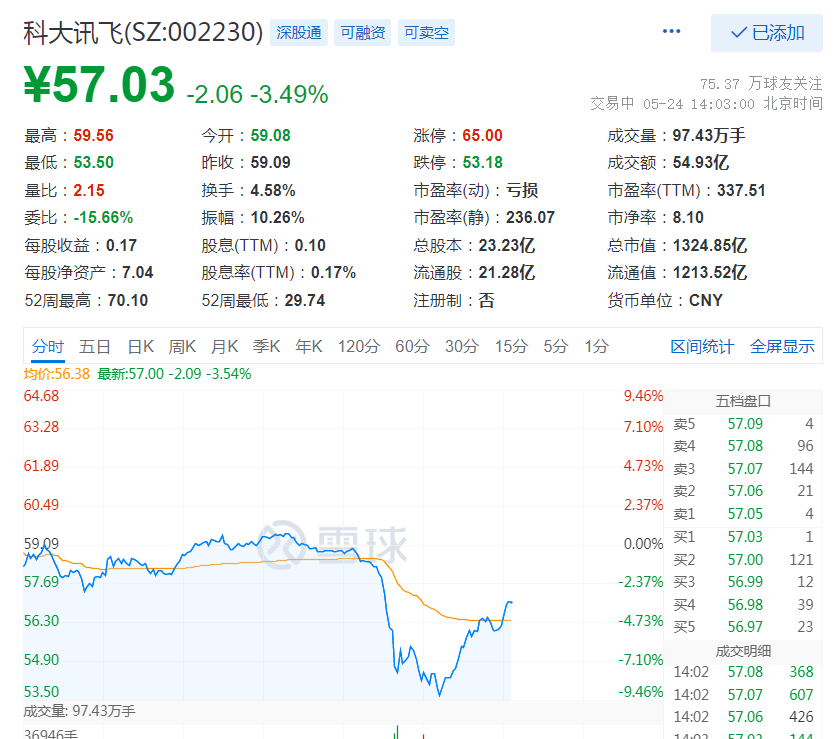
Task: Click the 成交明细 section header
Action: 743,650
